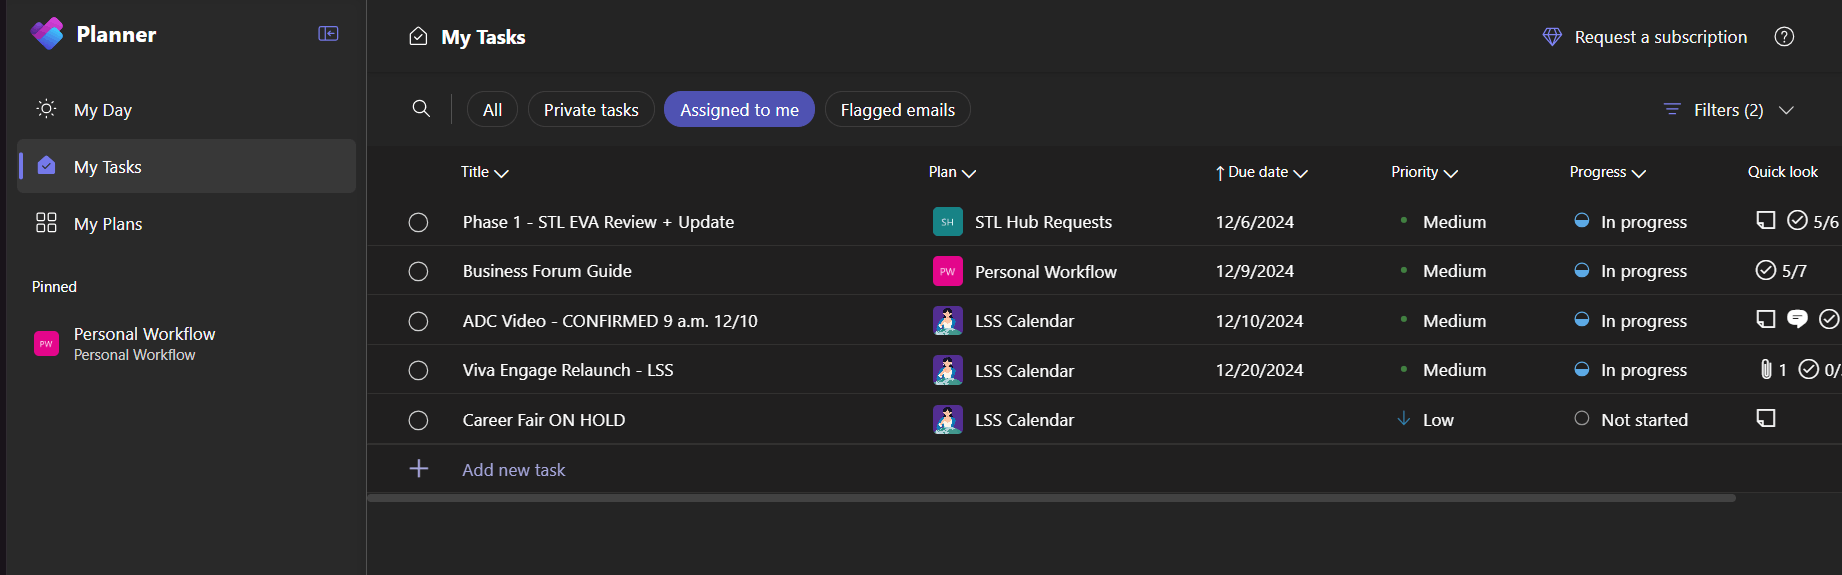The height and width of the screenshot is (575, 1842).
Task: Open pinned Personal Workflow plan
Action: coord(187,343)
